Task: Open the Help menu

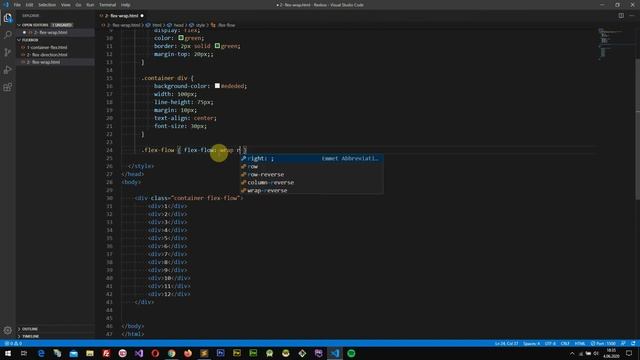Action: 125,5
